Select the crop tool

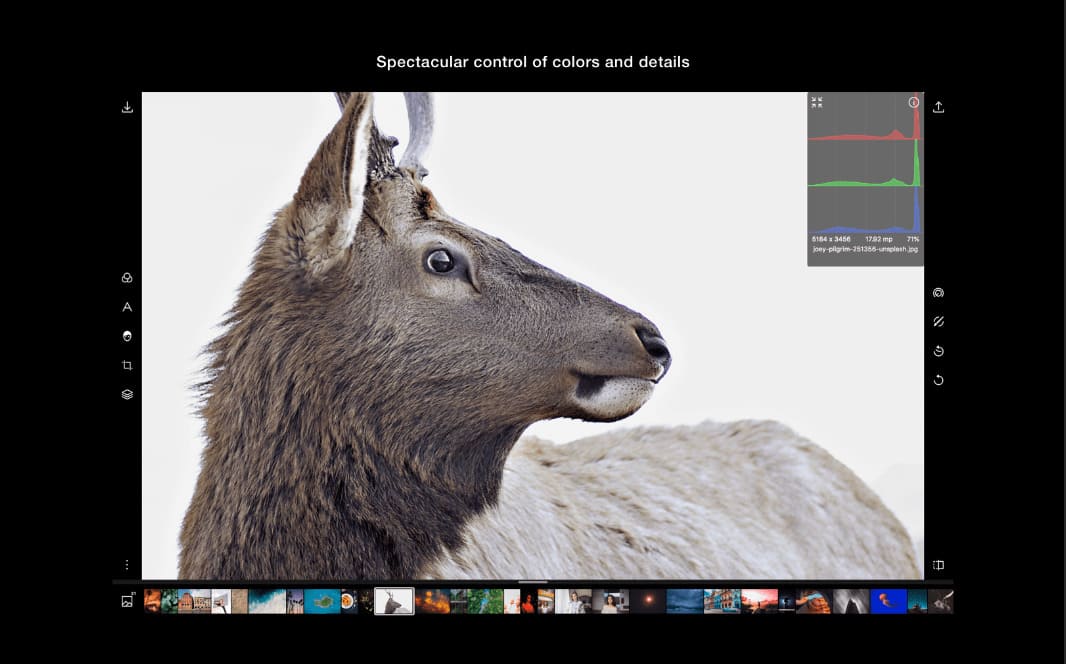(x=127, y=365)
